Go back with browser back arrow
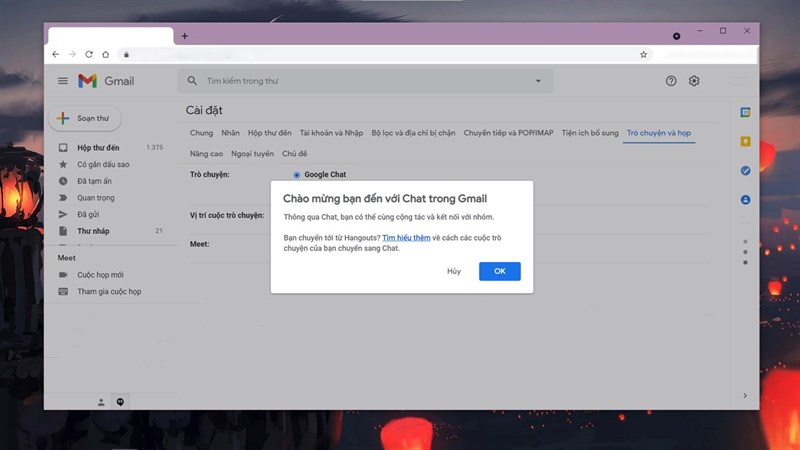Viewport: 800px width, 450px height. pos(56,54)
